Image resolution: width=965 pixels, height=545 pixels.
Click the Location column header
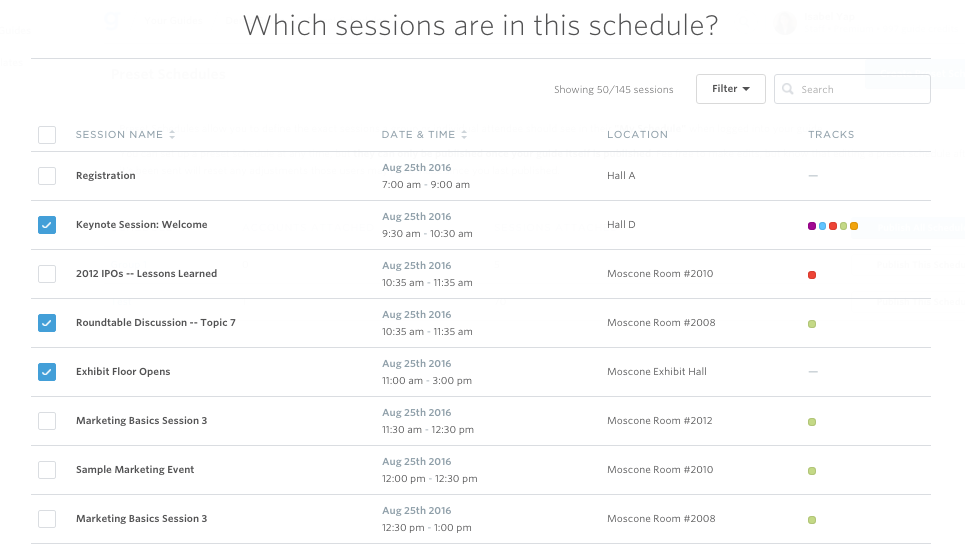click(x=637, y=135)
